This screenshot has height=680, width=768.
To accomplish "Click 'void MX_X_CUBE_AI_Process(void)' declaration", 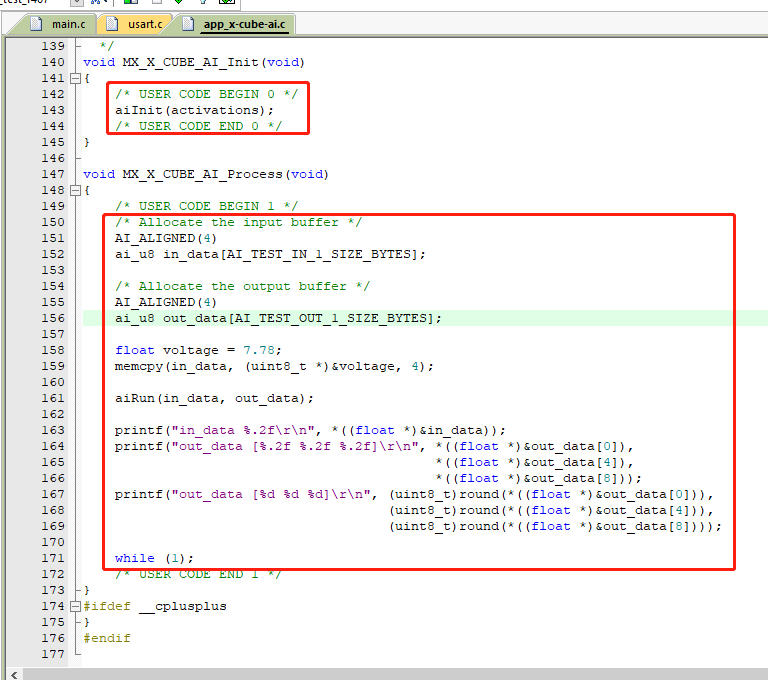I will (206, 174).
